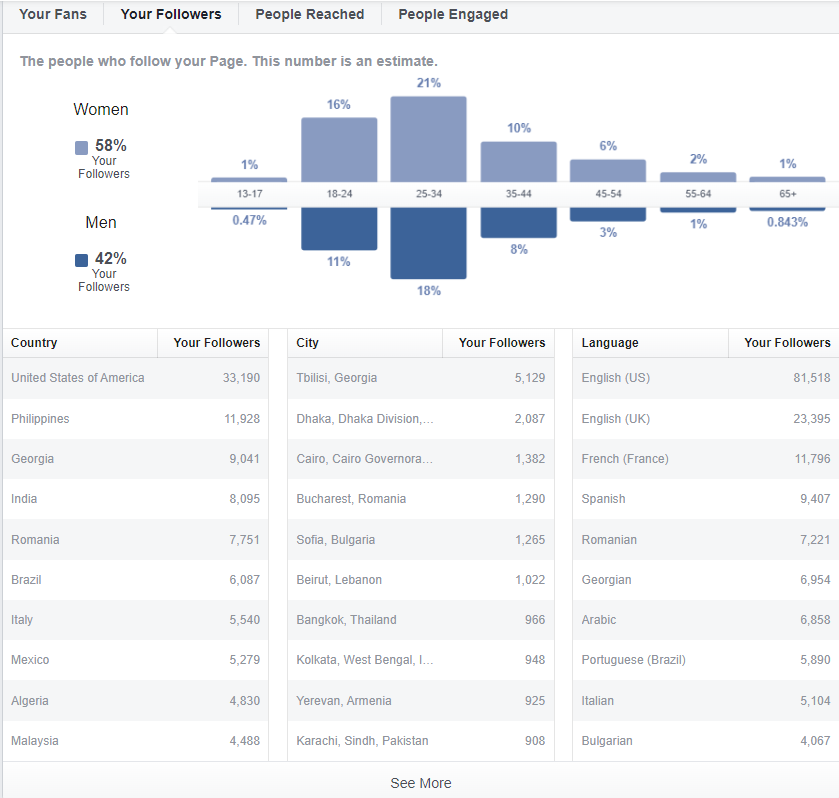The width and height of the screenshot is (839, 798).
Task: Select the English (US) language row
Action: (706, 378)
